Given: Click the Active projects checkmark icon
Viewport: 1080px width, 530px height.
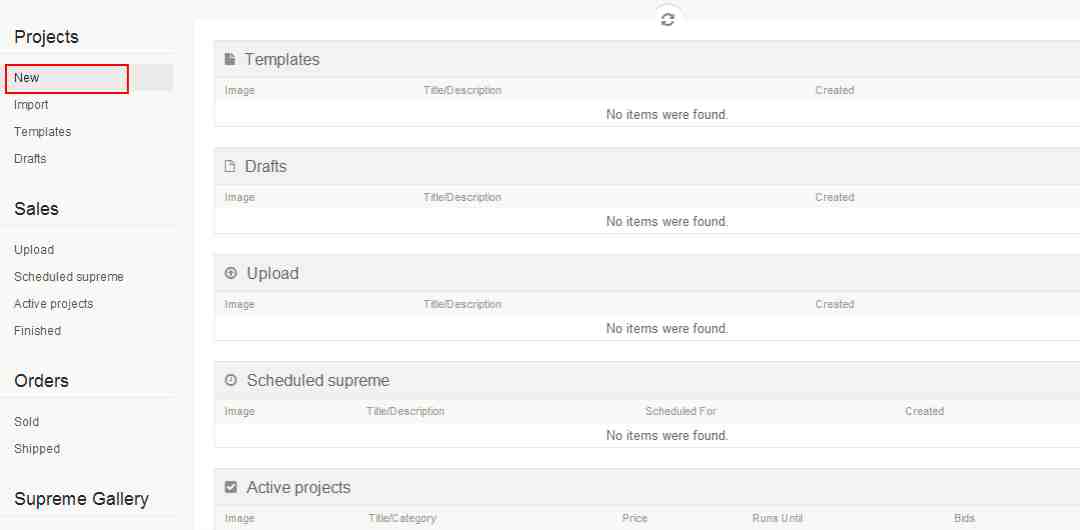Looking at the screenshot, I should click(231, 487).
